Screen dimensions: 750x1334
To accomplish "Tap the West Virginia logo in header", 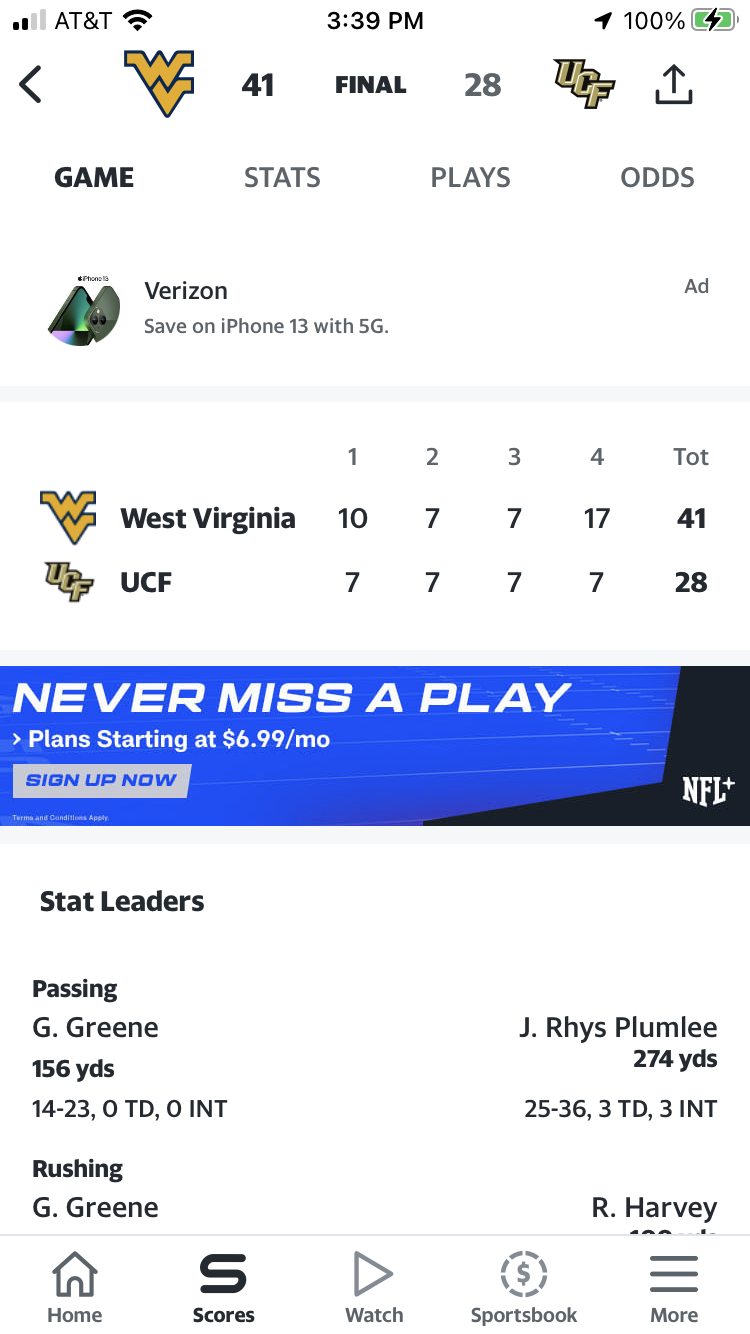I will [159, 84].
